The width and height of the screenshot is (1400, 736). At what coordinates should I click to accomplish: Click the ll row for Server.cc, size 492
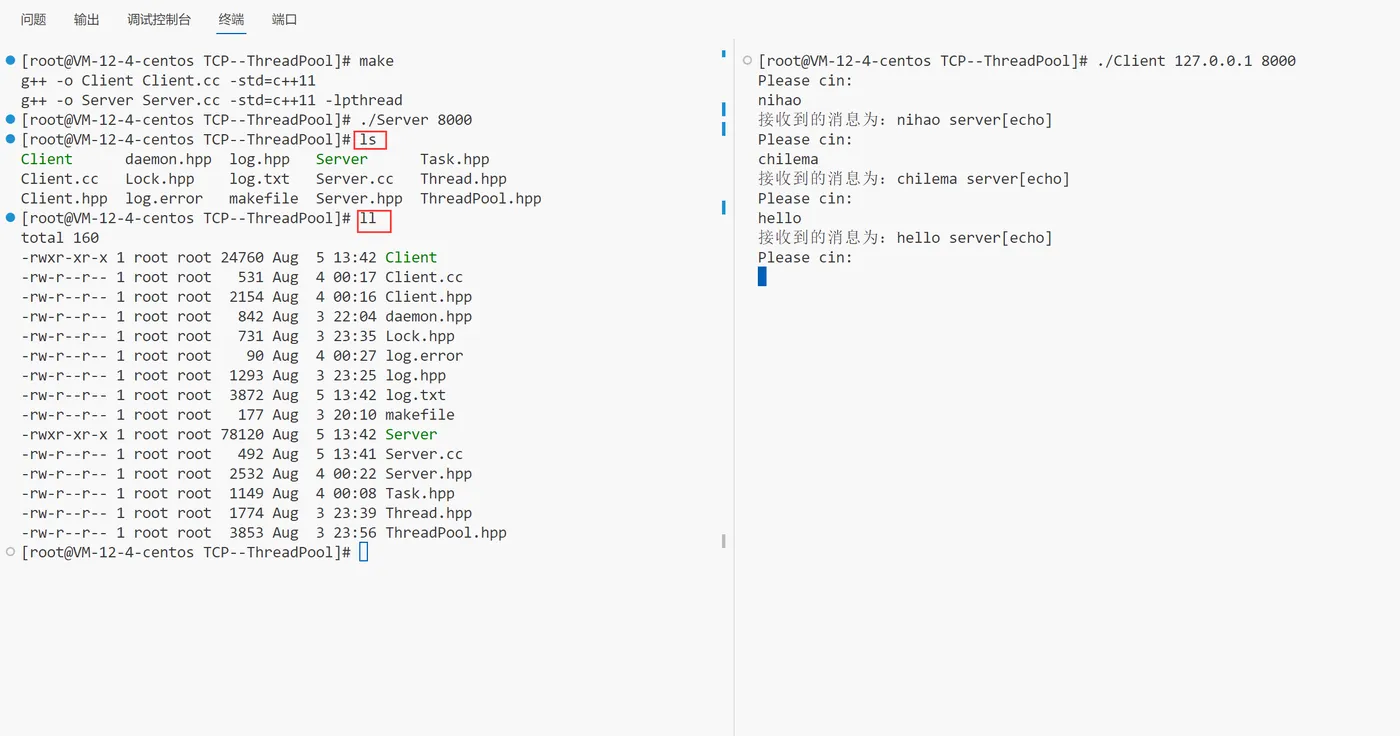coord(242,454)
